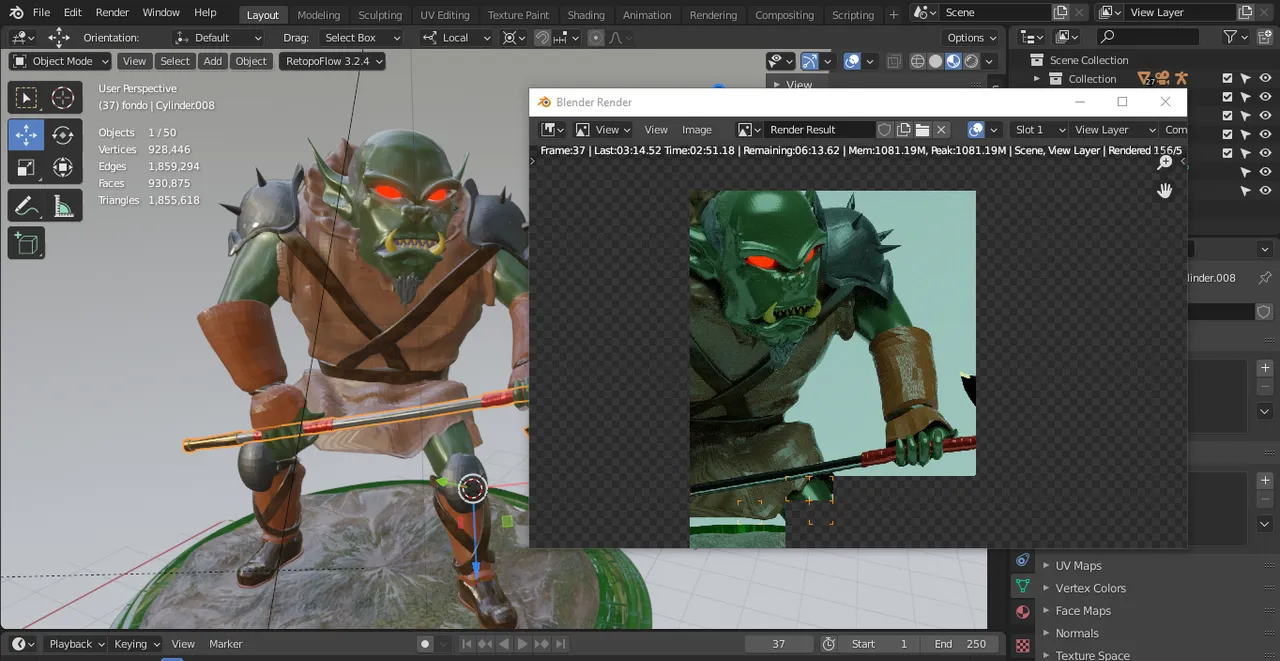Open the File menu
This screenshot has width=1280, height=661.
click(41, 13)
